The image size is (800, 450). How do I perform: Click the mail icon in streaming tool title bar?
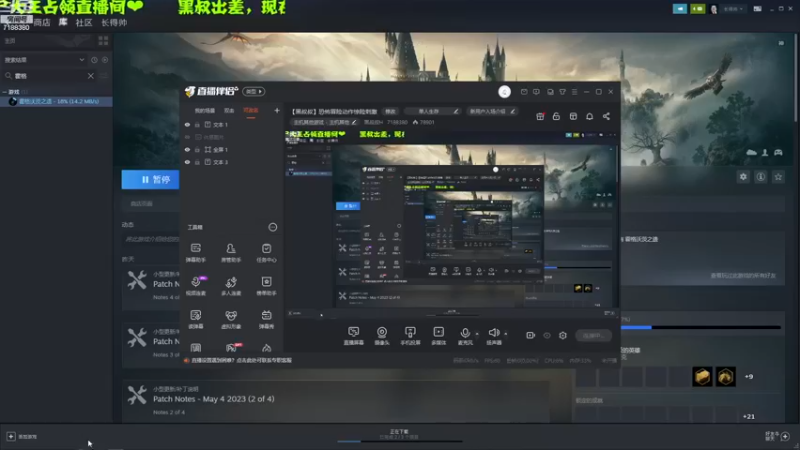(x=524, y=92)
